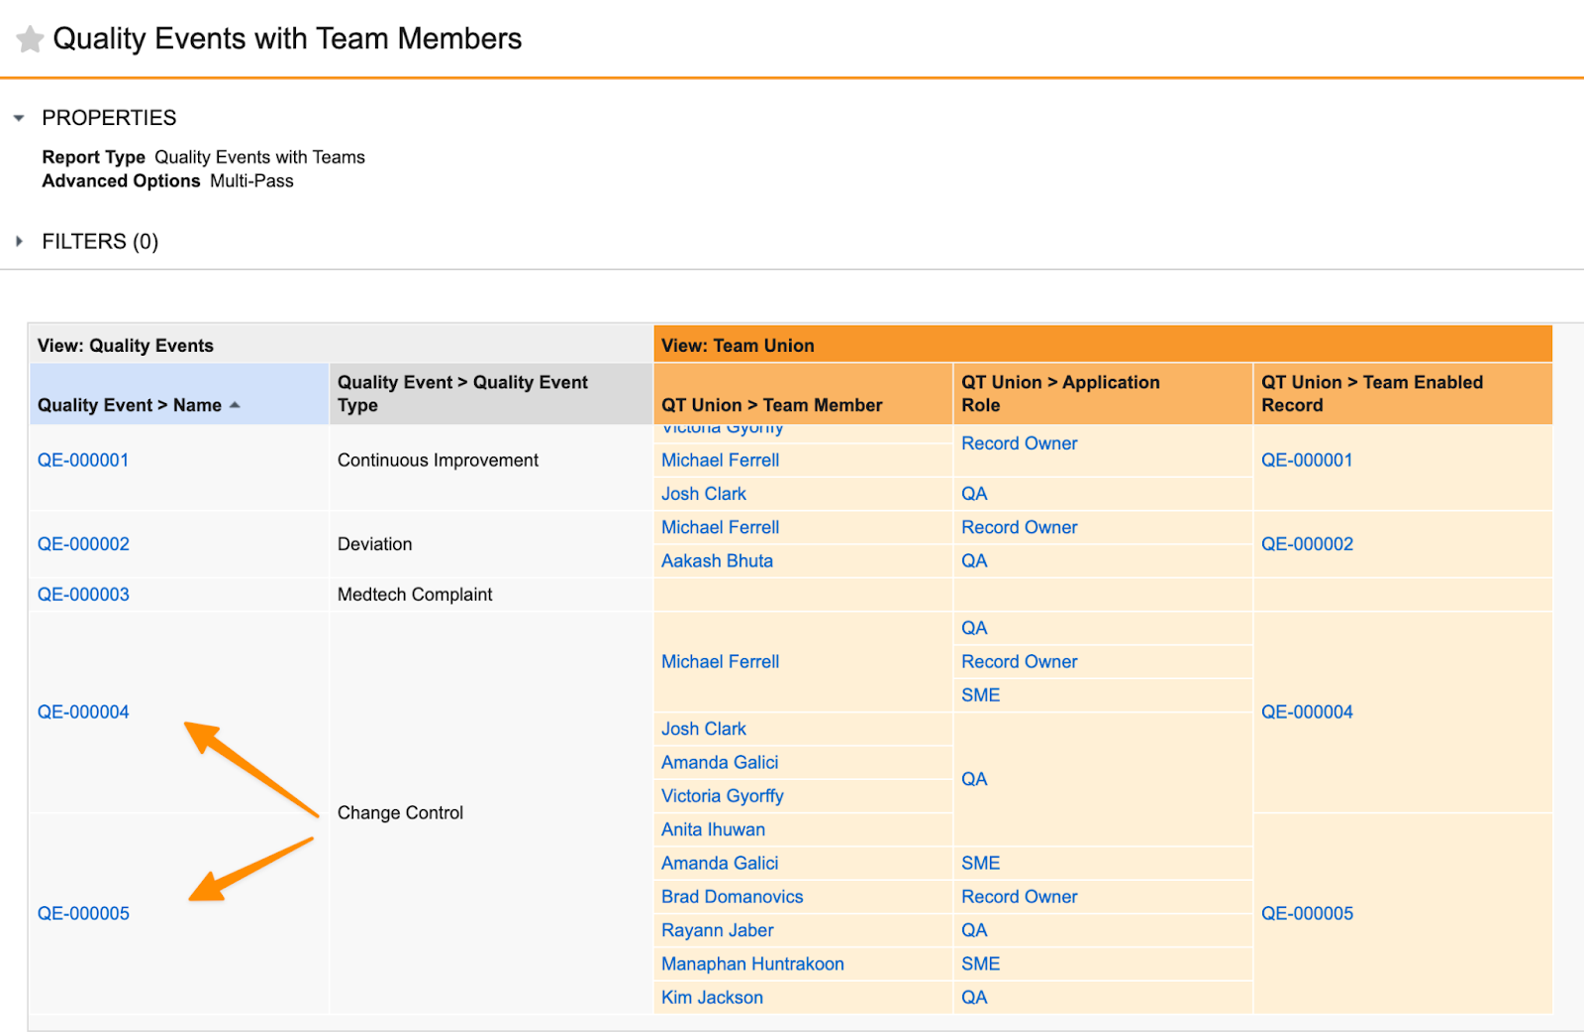Open Josh Clark in the QE-000001 row
The width and height of the screenshot is (1584, 1035).
coord(704,494)
